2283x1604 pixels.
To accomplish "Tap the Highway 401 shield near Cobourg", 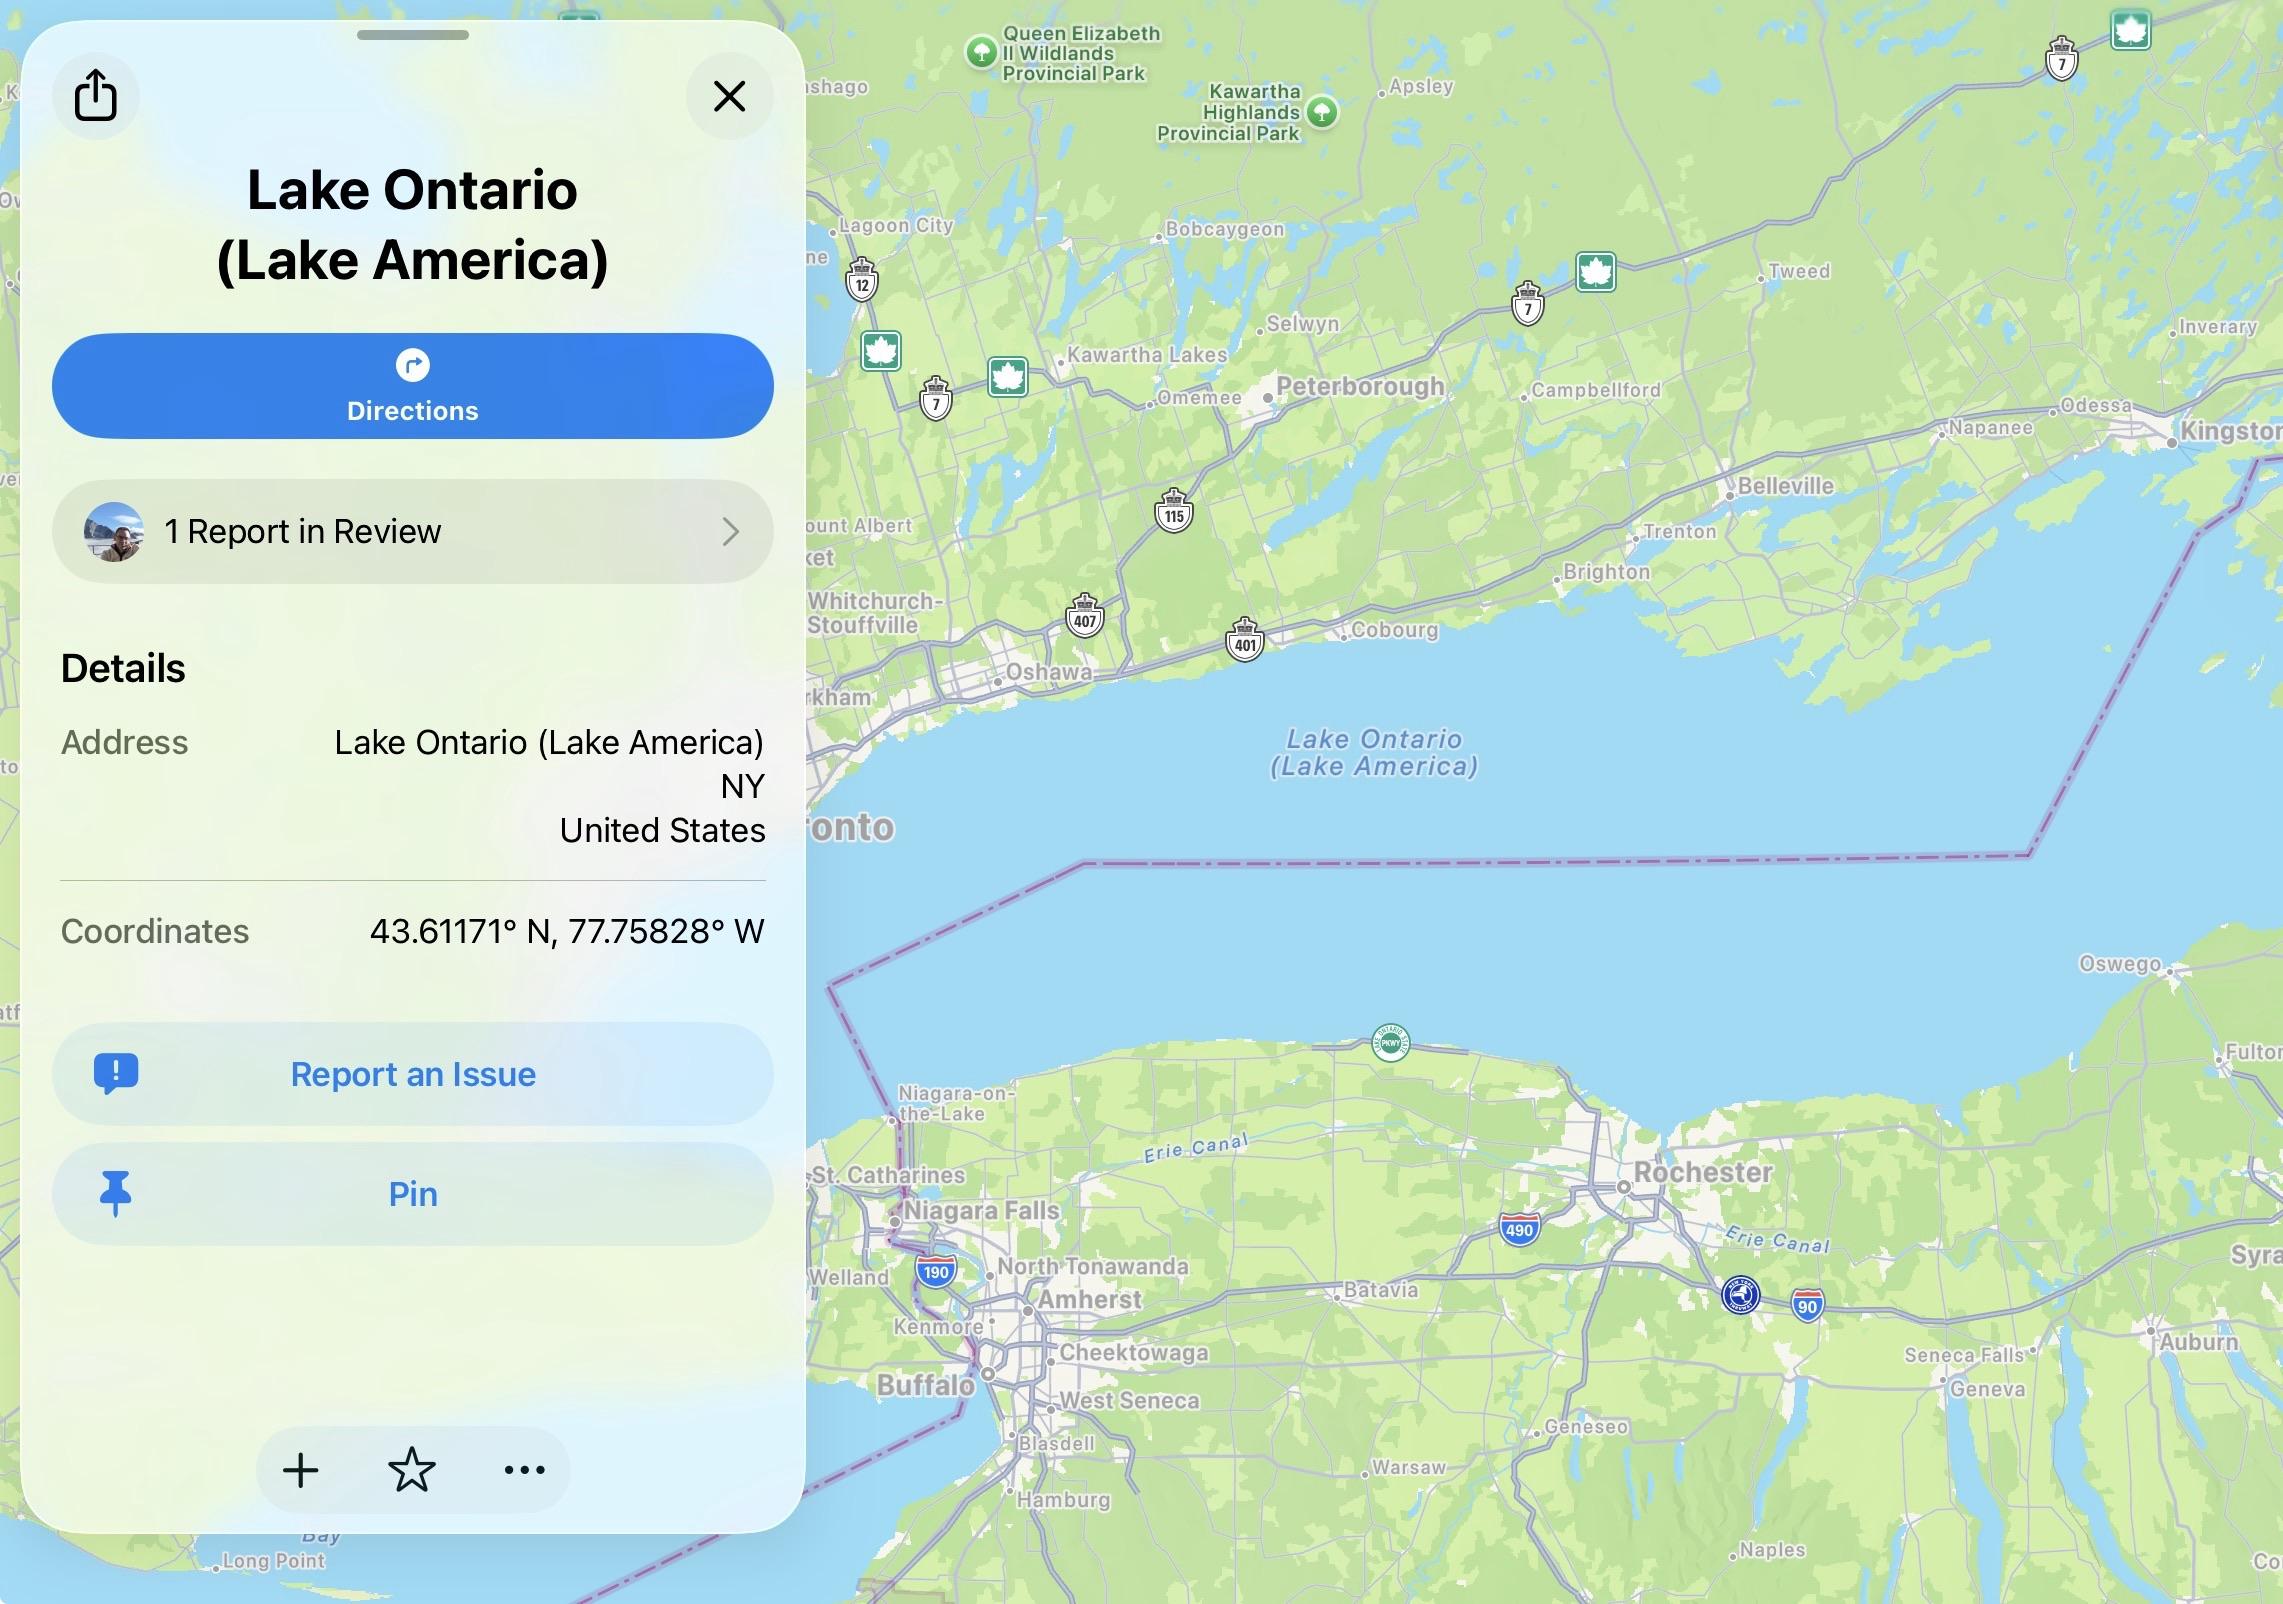I will (1245, 640).
